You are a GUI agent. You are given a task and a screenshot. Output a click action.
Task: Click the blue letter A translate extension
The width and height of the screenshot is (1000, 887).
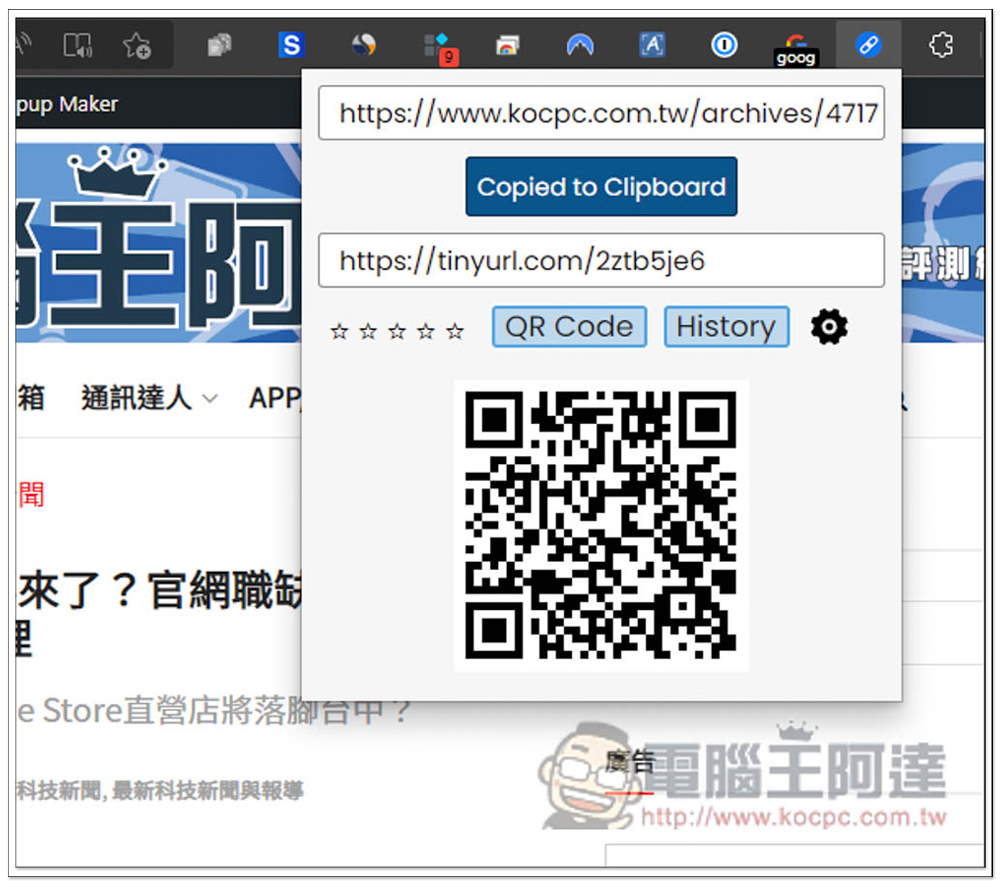pos(652,45)
